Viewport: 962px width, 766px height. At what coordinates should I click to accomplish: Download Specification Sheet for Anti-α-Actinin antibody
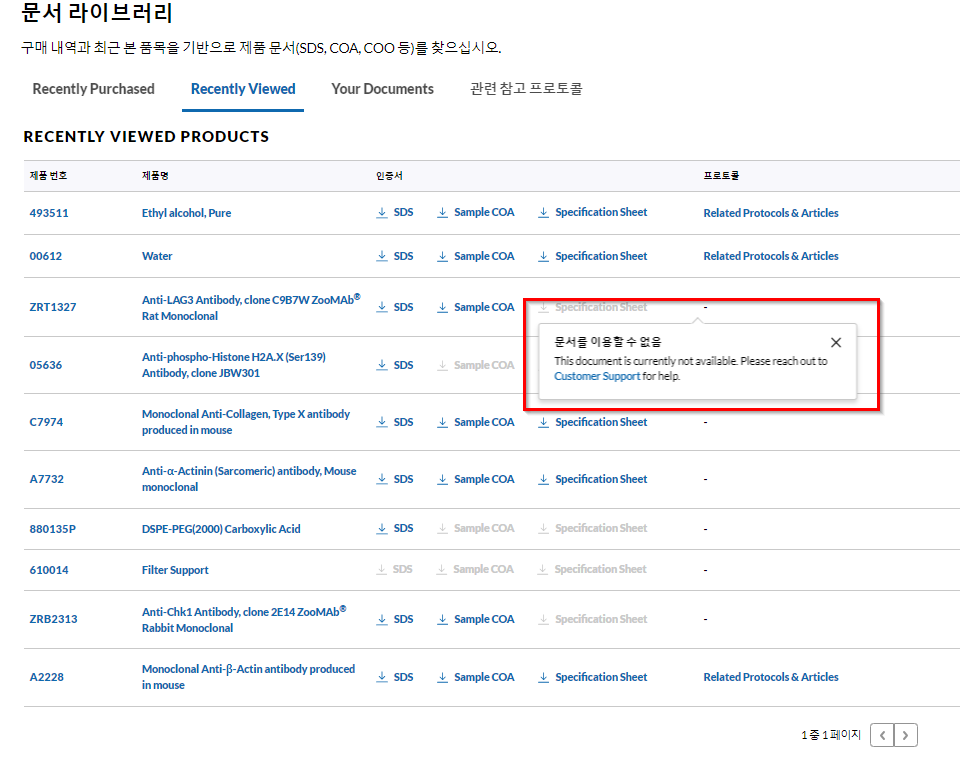coord(592,479)
